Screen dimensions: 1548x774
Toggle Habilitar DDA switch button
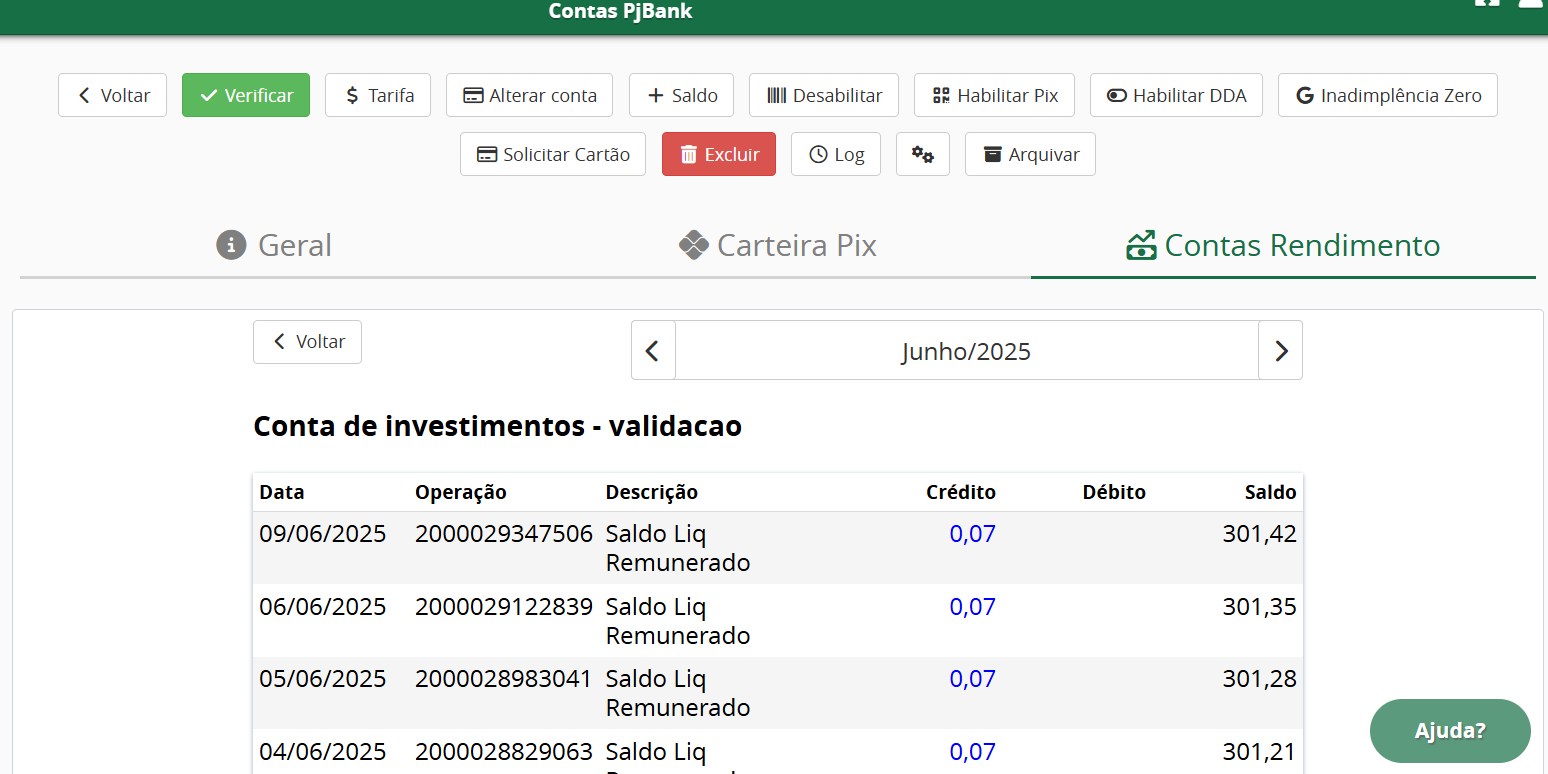1175,96
